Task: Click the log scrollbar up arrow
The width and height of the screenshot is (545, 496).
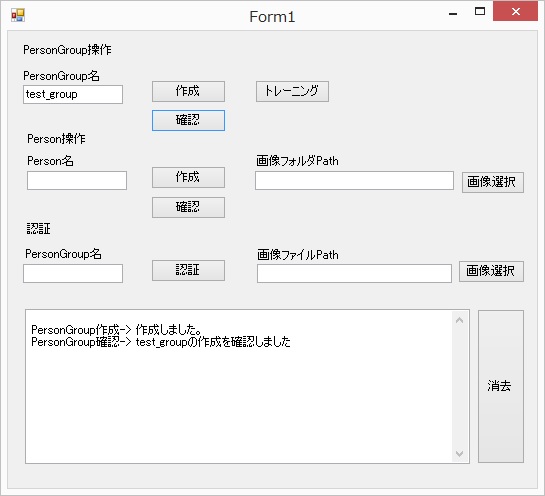Action: [x=459, y=320]
